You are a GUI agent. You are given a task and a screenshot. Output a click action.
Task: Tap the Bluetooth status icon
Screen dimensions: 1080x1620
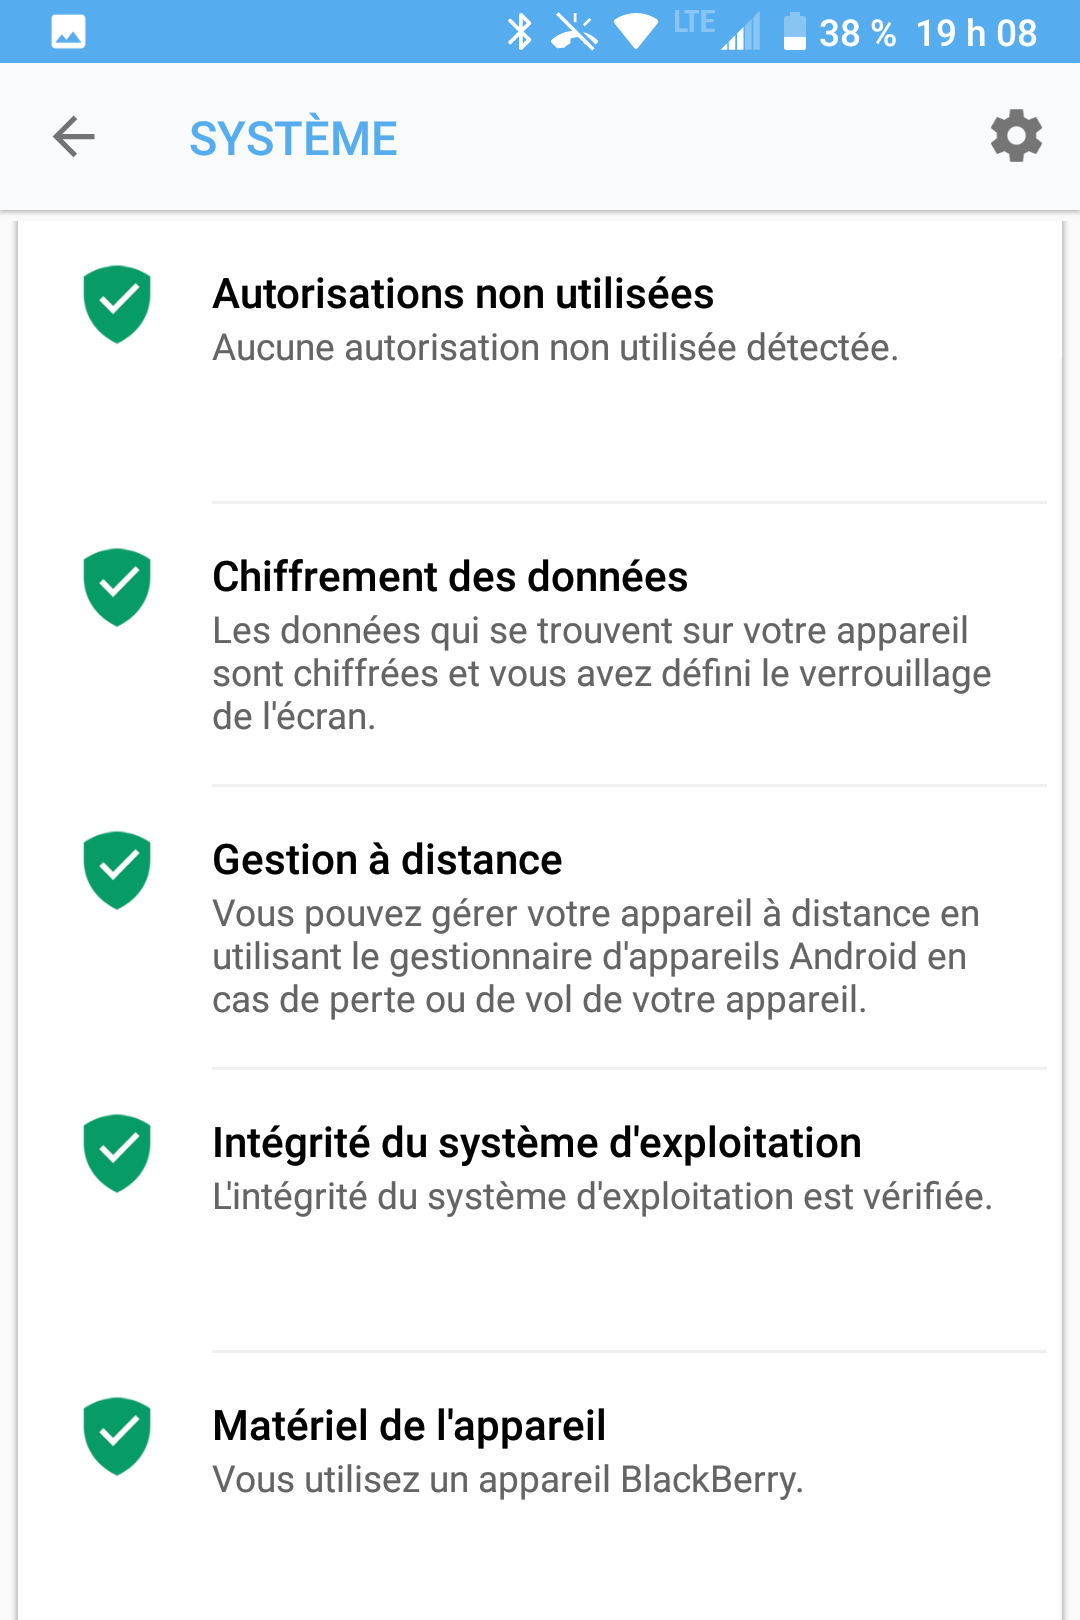(x=519, y=32)
